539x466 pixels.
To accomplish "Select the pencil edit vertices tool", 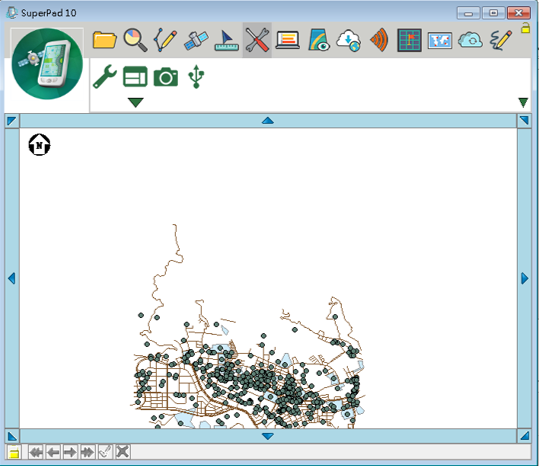I will coord(165,40).
